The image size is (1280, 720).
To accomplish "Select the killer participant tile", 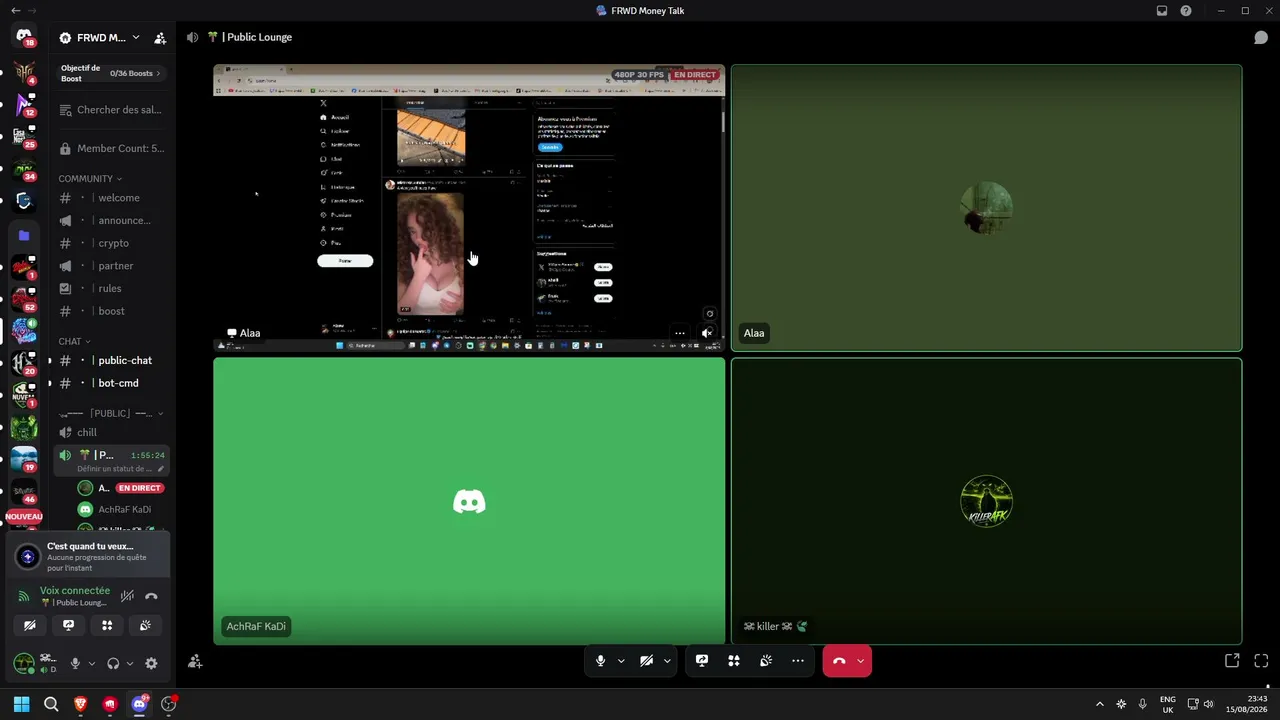I will (x=986, y=501).
